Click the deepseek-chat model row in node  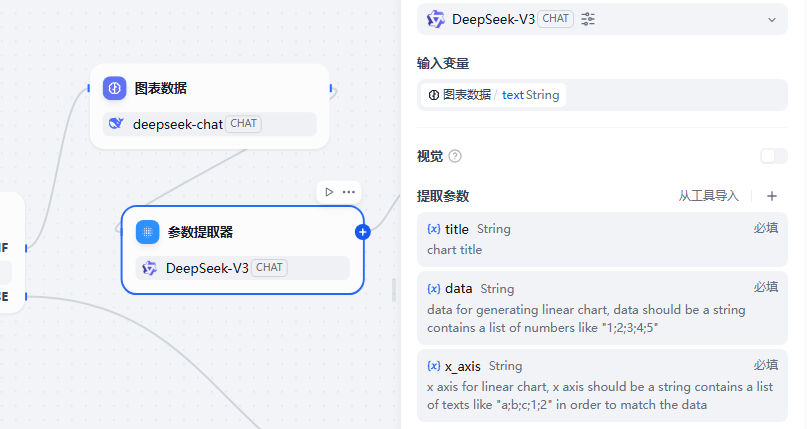[209, 124]
